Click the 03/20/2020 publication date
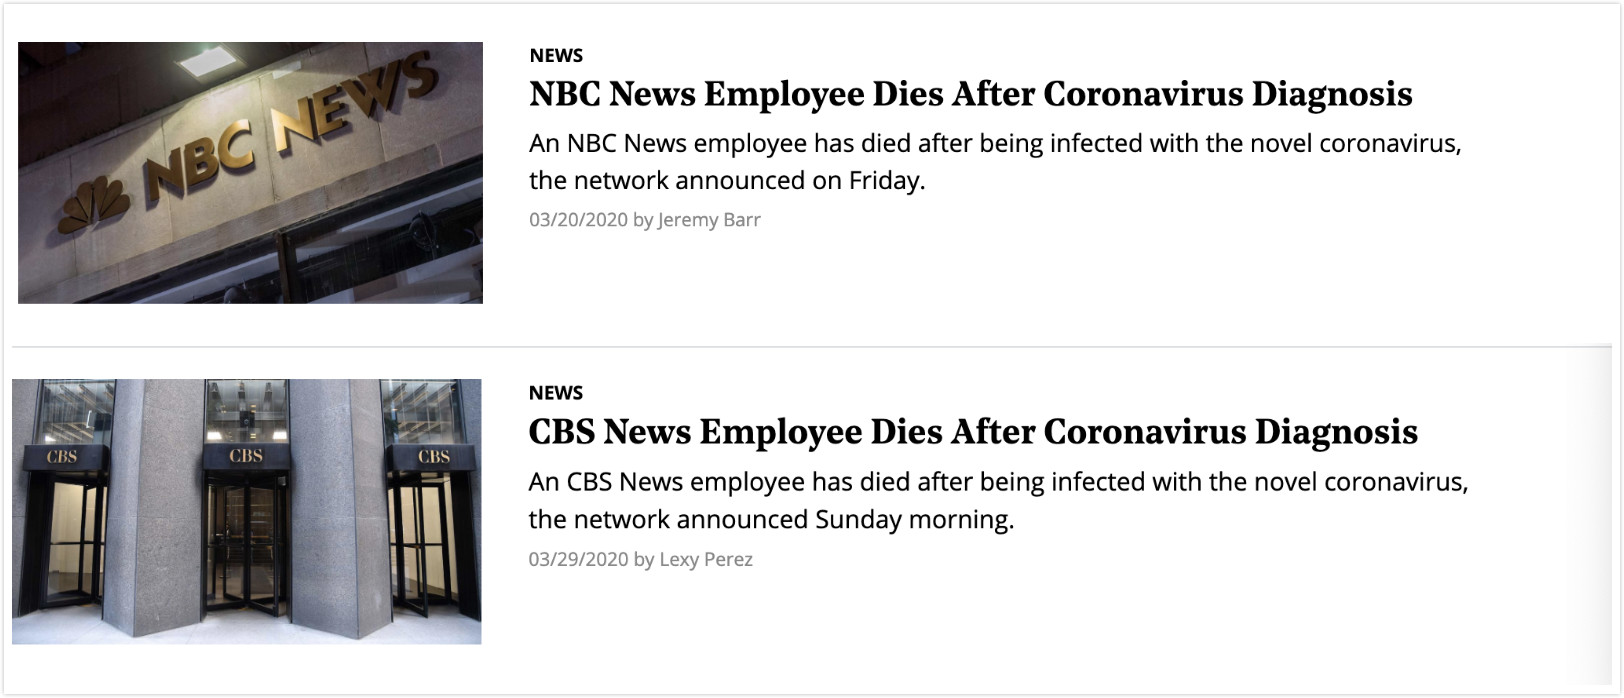 [x=578, y=220]
